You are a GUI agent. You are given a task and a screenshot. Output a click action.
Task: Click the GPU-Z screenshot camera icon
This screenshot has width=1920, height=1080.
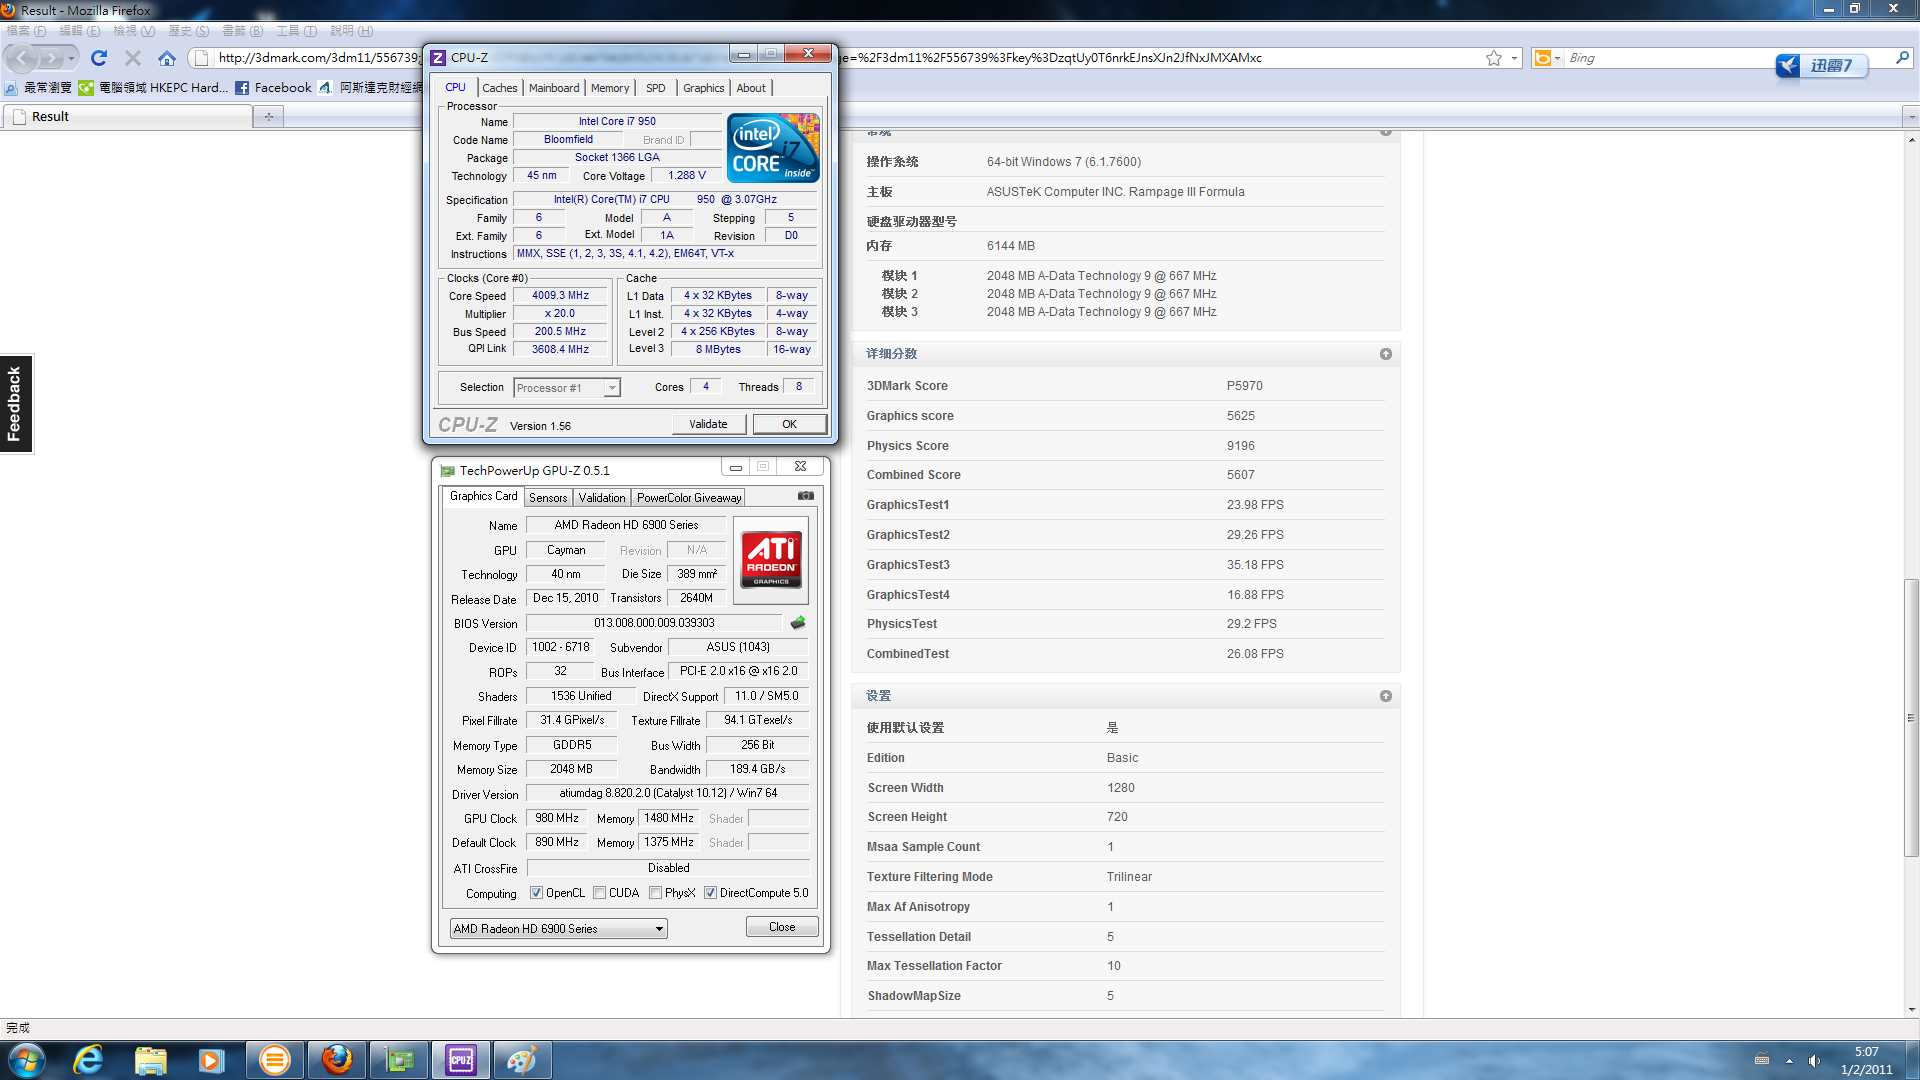pos(806,496)
